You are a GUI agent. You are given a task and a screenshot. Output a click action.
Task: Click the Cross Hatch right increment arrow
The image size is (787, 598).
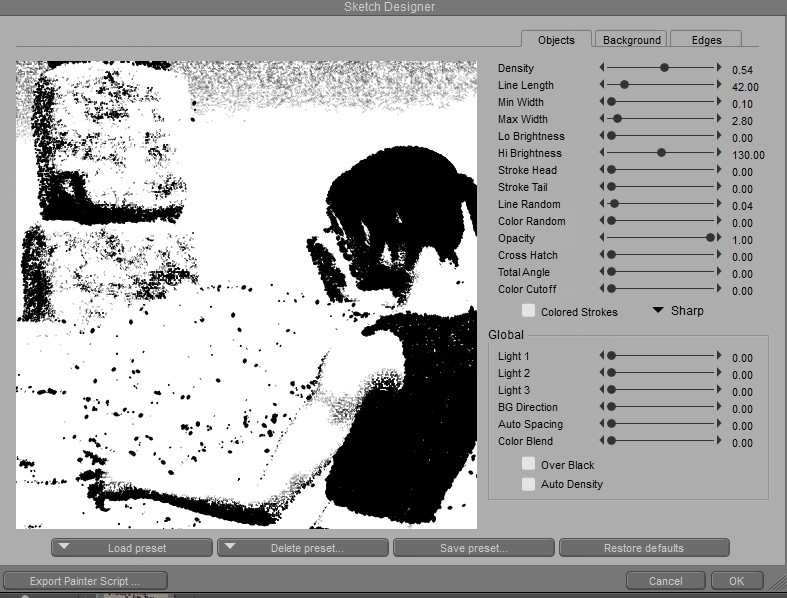coord(719,254)
